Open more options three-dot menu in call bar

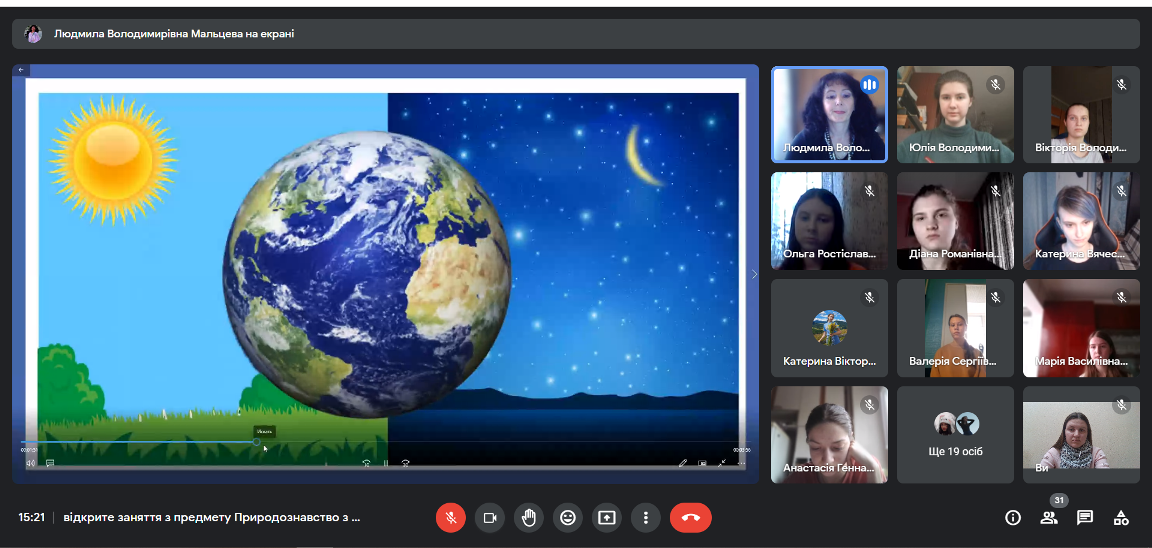click(x=646, y=518)
